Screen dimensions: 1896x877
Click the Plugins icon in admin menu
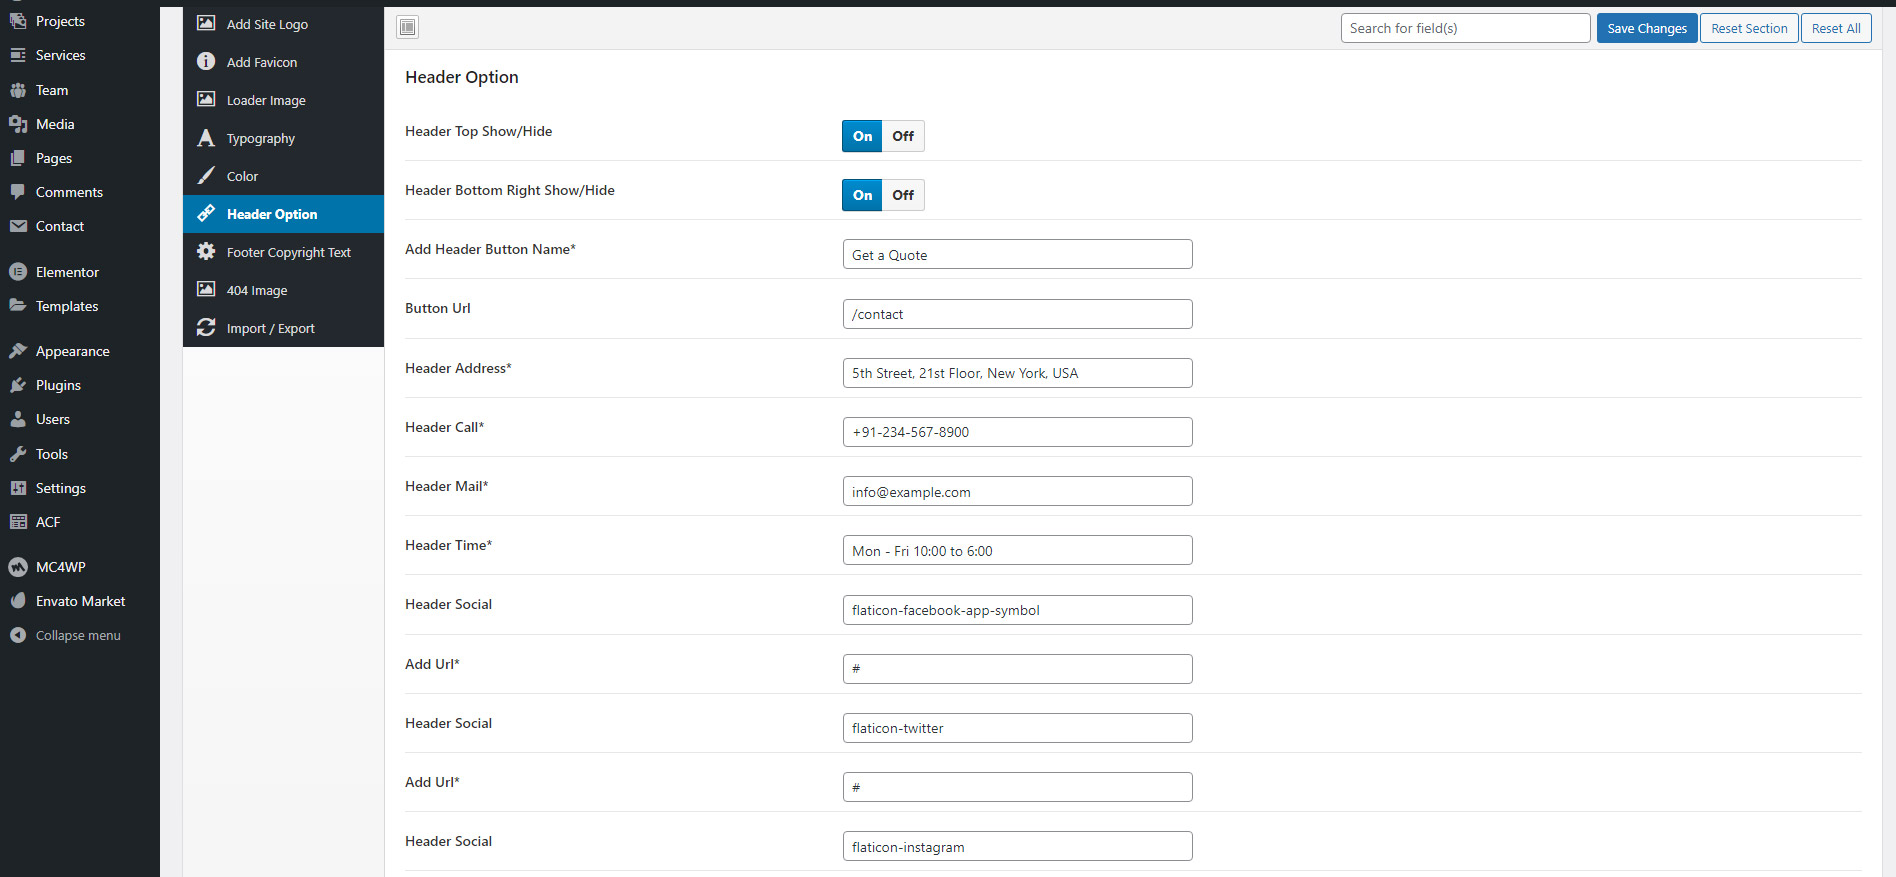point(18,385)
